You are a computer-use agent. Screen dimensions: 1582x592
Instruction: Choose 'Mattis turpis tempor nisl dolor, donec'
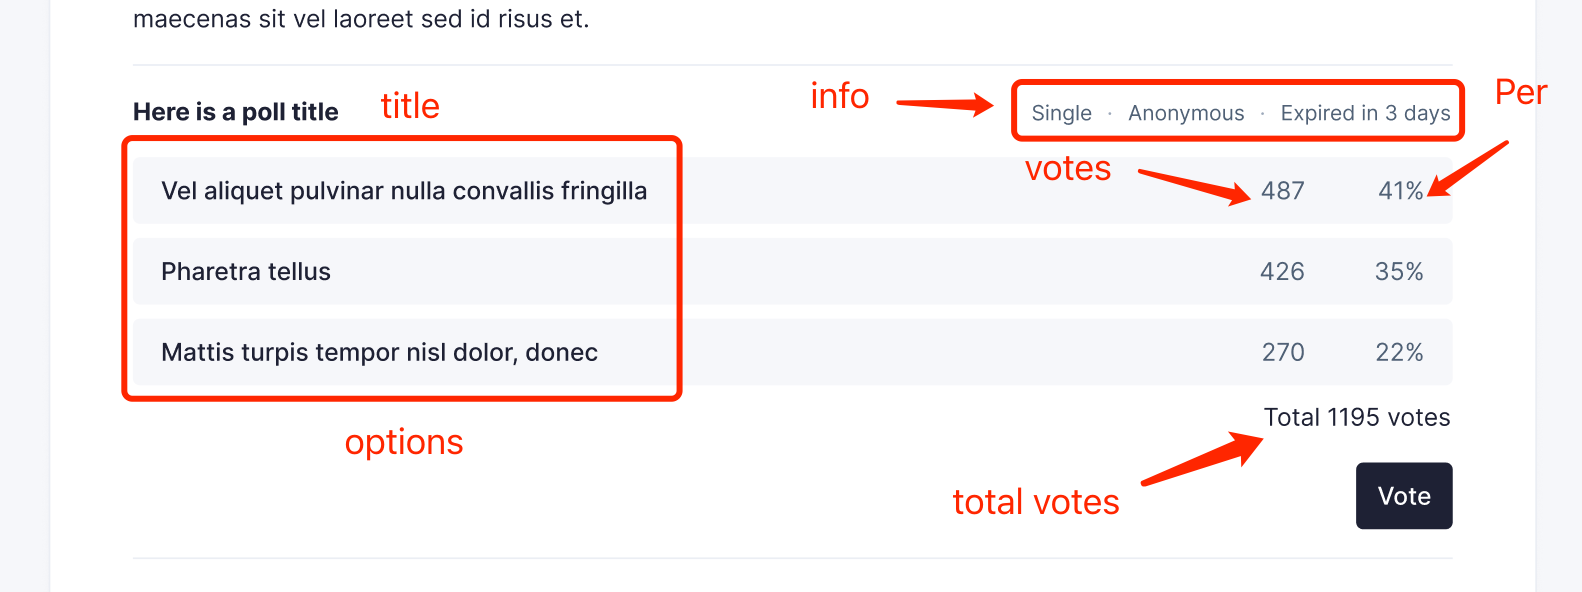coord(379,352)
